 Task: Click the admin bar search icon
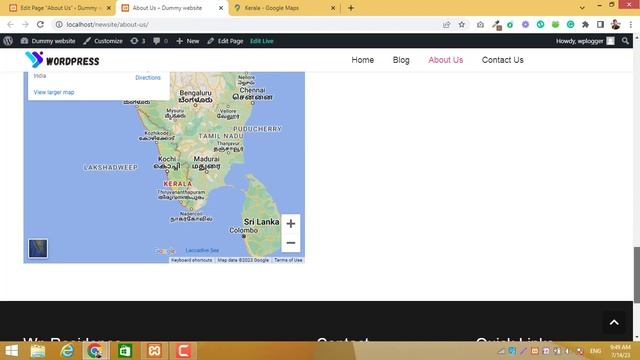[625, 41]
